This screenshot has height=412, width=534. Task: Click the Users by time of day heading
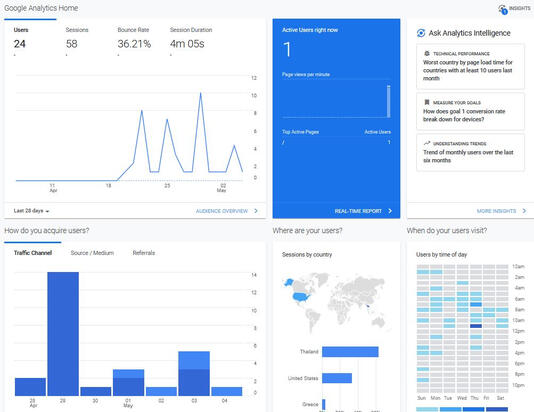click(x=441, y=255)
